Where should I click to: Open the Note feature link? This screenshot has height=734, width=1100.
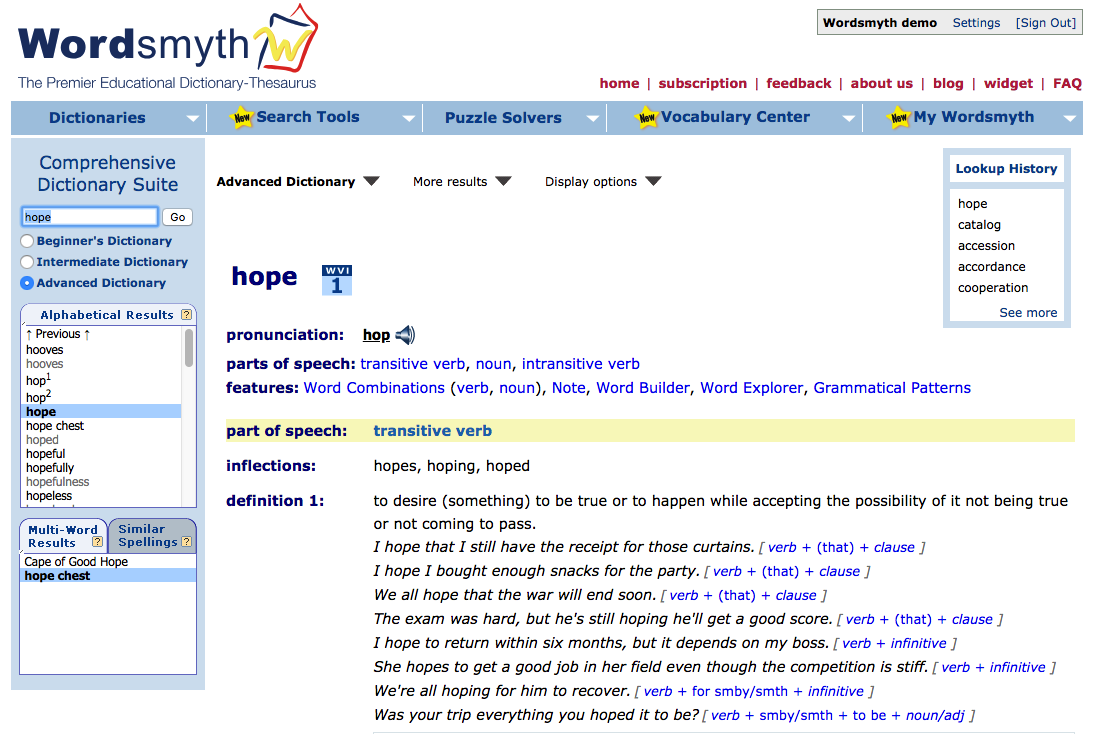tap(568, 388)
